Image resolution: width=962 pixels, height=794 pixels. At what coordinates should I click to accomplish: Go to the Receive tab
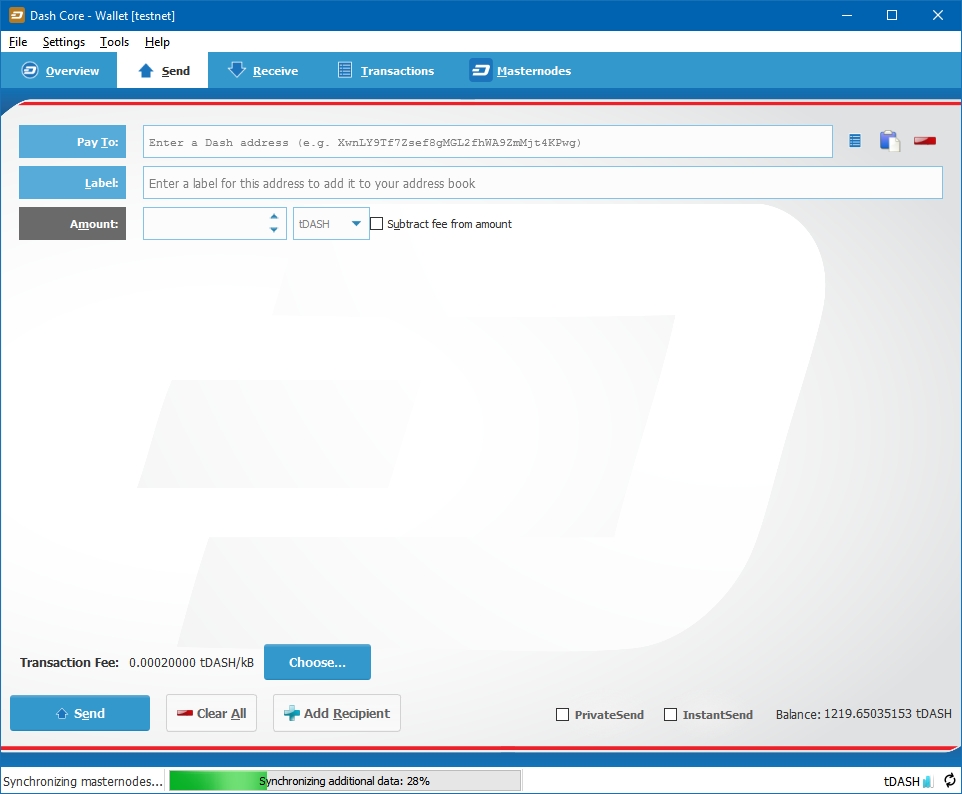tap(263, 71)
